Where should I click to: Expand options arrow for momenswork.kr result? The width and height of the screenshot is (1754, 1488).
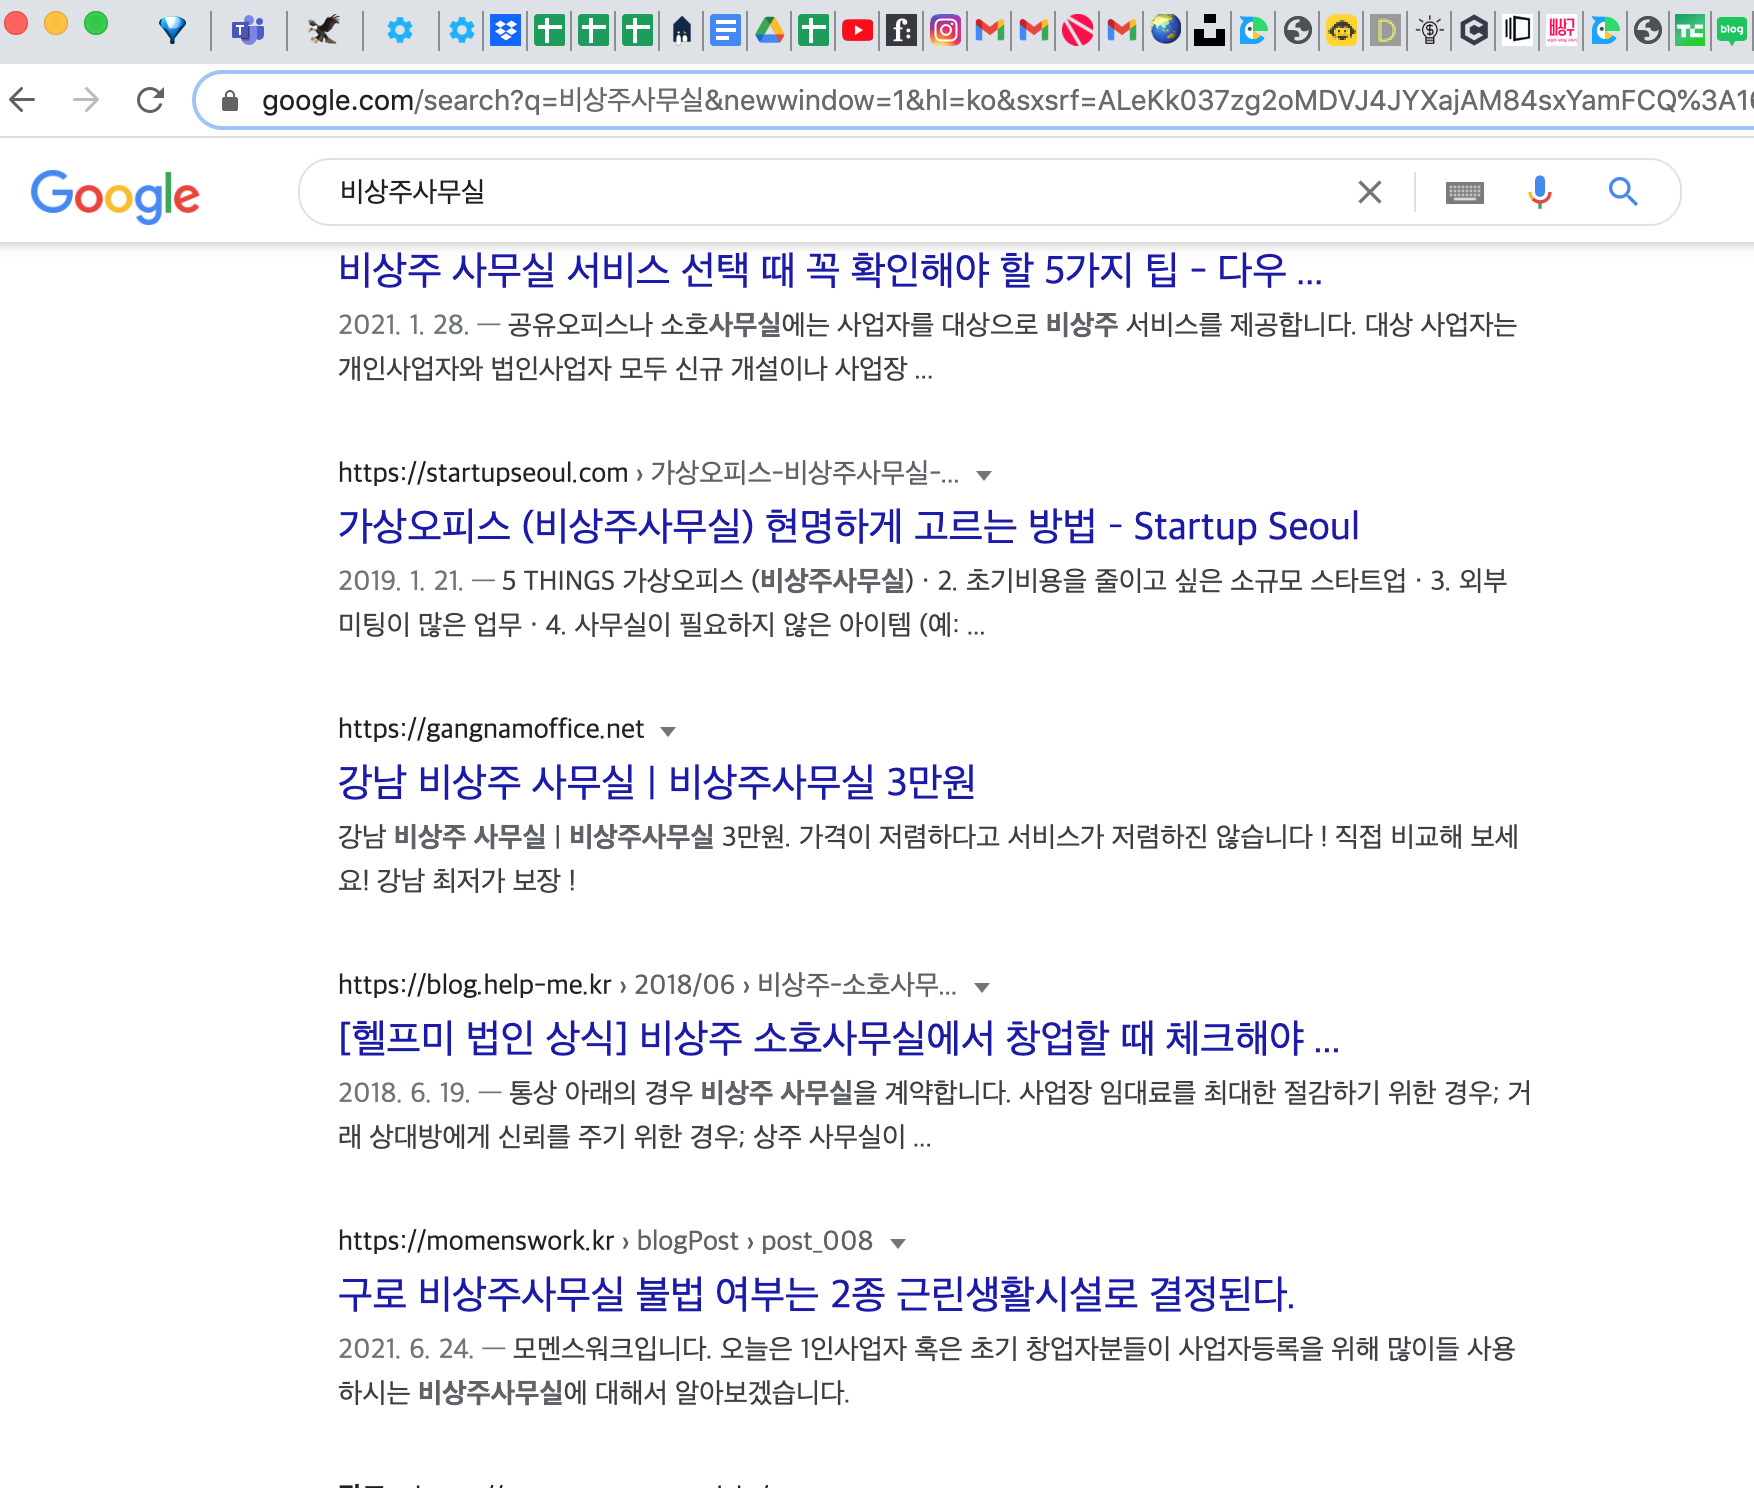coord(898,1243)
